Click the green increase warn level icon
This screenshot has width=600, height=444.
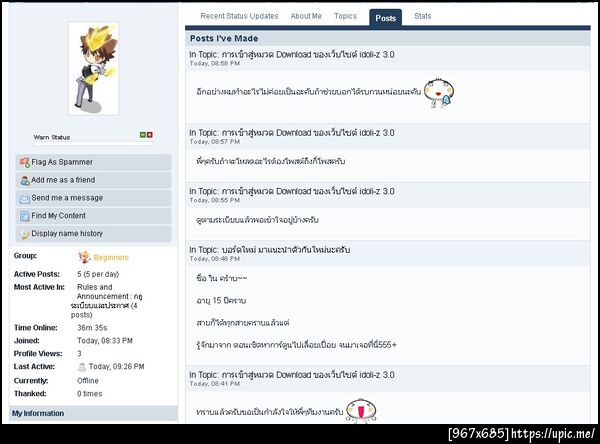[143, 135]
